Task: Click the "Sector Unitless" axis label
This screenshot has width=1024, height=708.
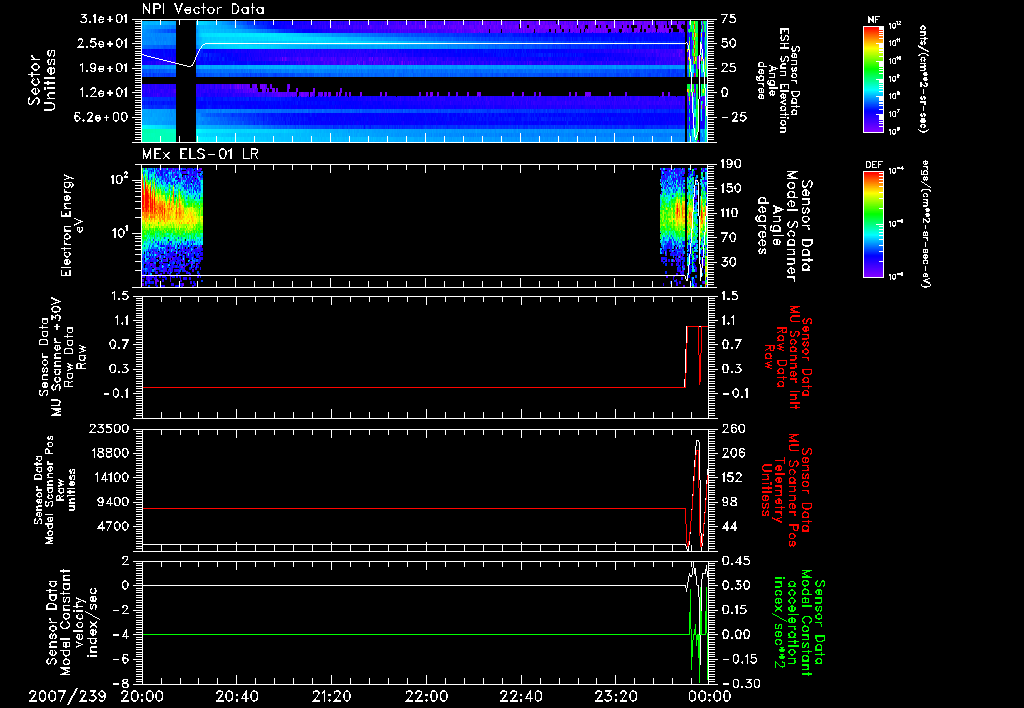Action: [42, 80]
